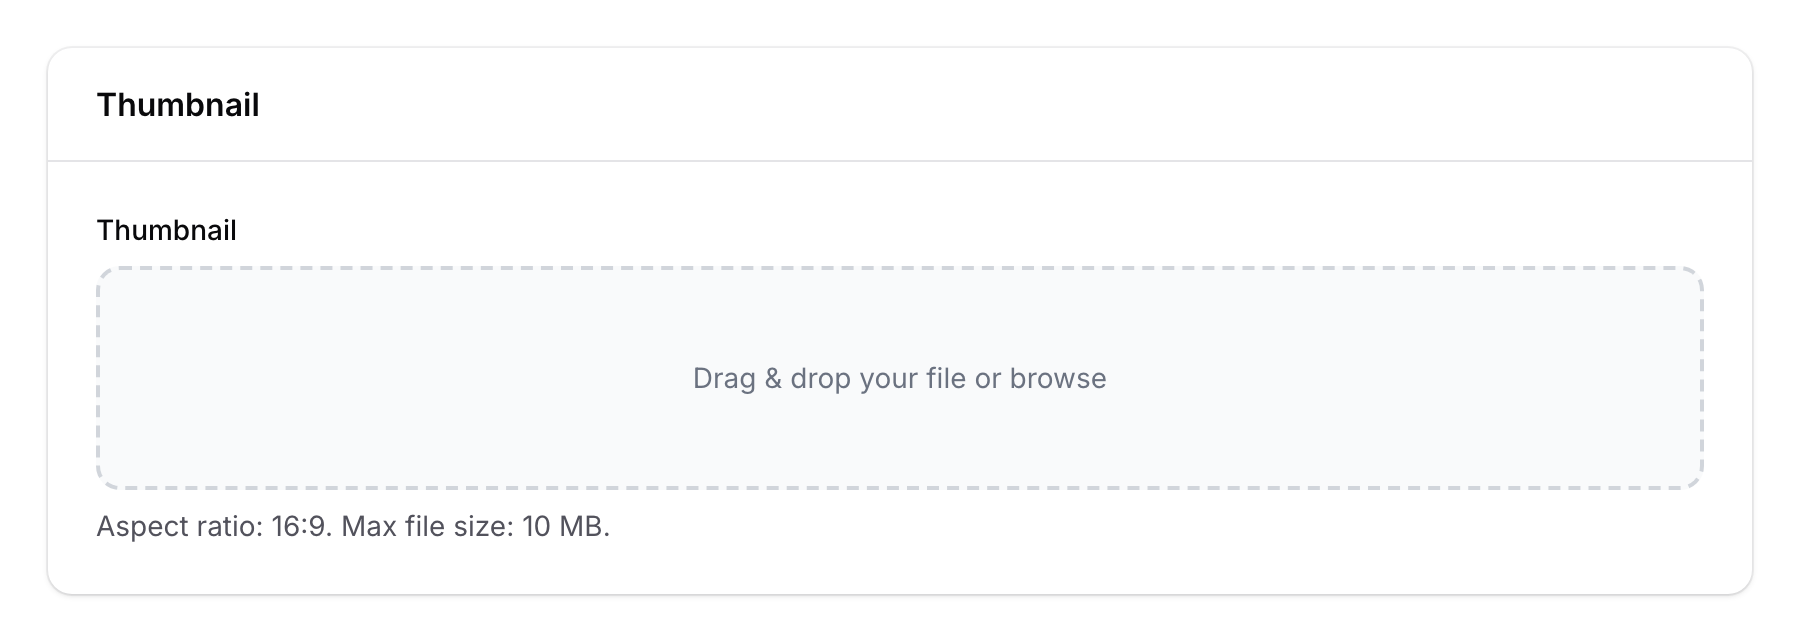Click the word 'Thumbnail' above the dropzone
1800x642 pixels.
pos(166,230)
